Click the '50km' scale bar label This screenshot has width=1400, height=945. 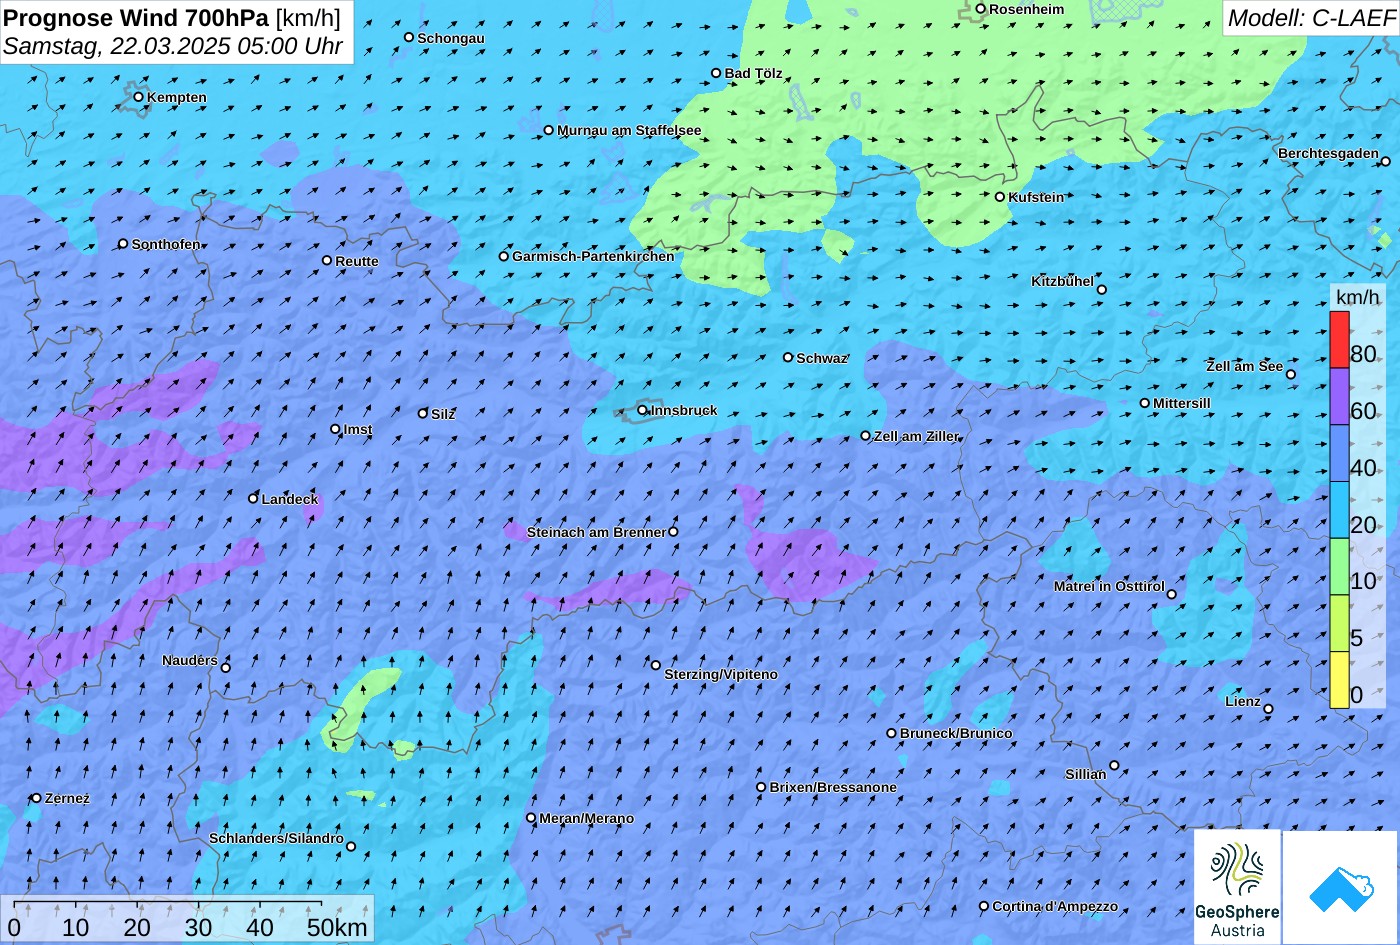tap(337, 927)
